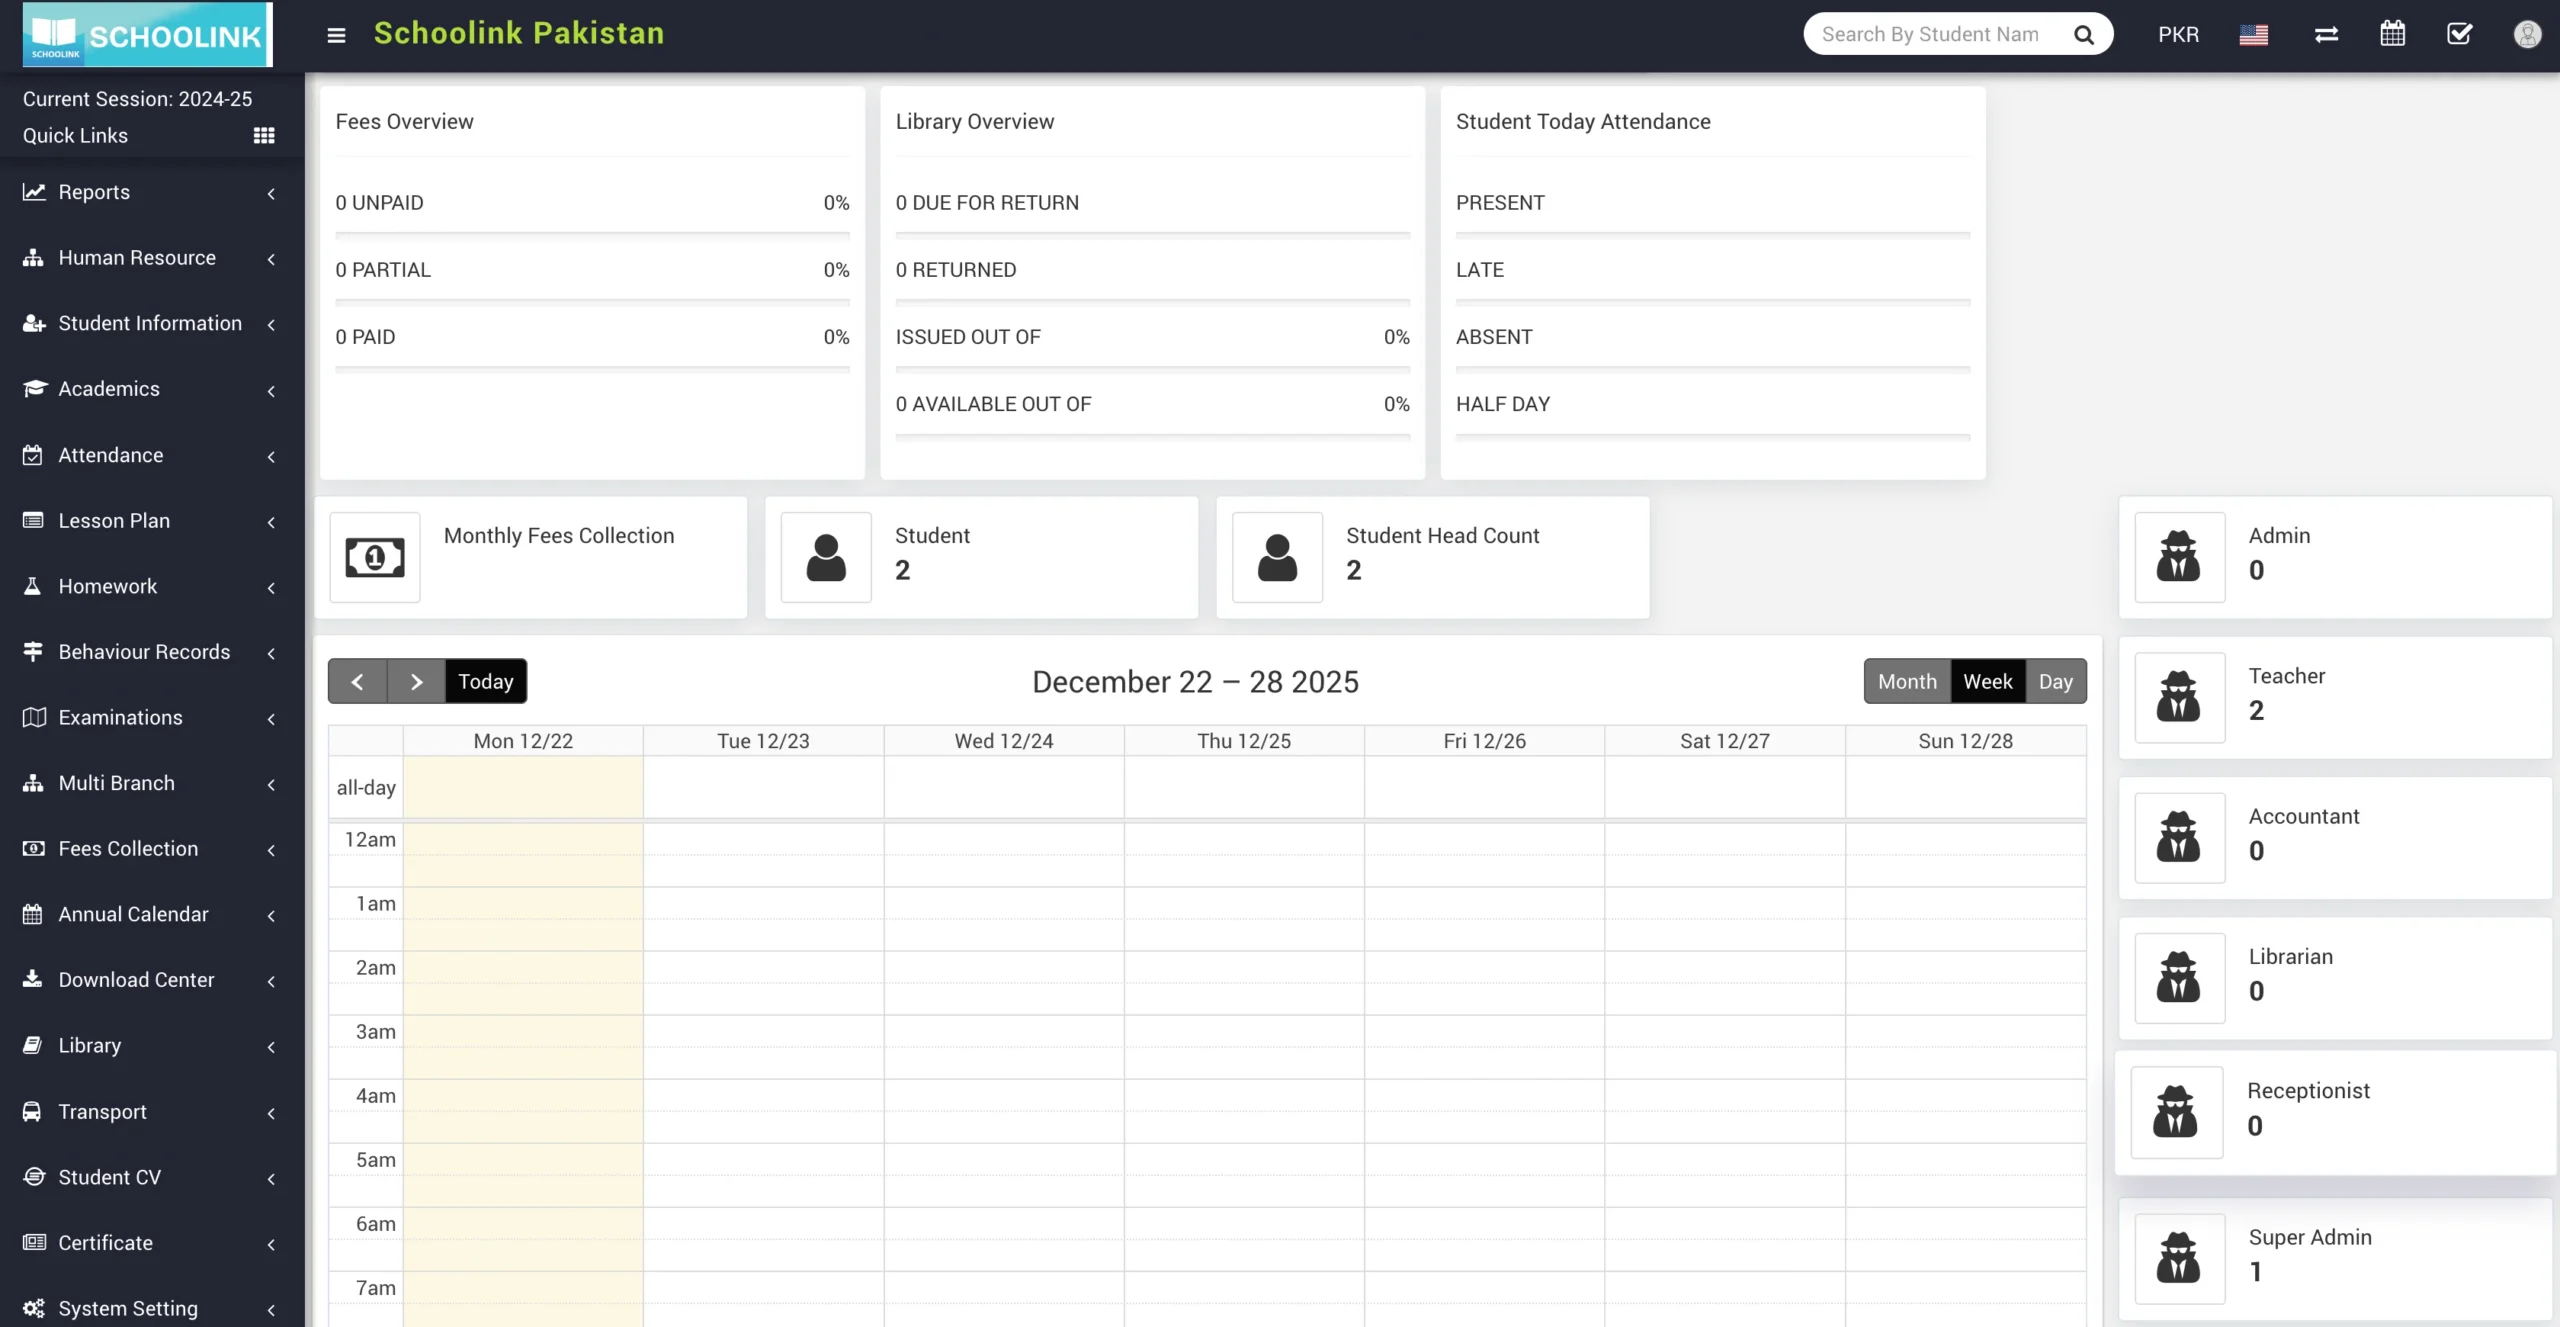This screenshot has width=2560, height=1327.
Task: Select the PKR currency option
Action: point(2178,35)
